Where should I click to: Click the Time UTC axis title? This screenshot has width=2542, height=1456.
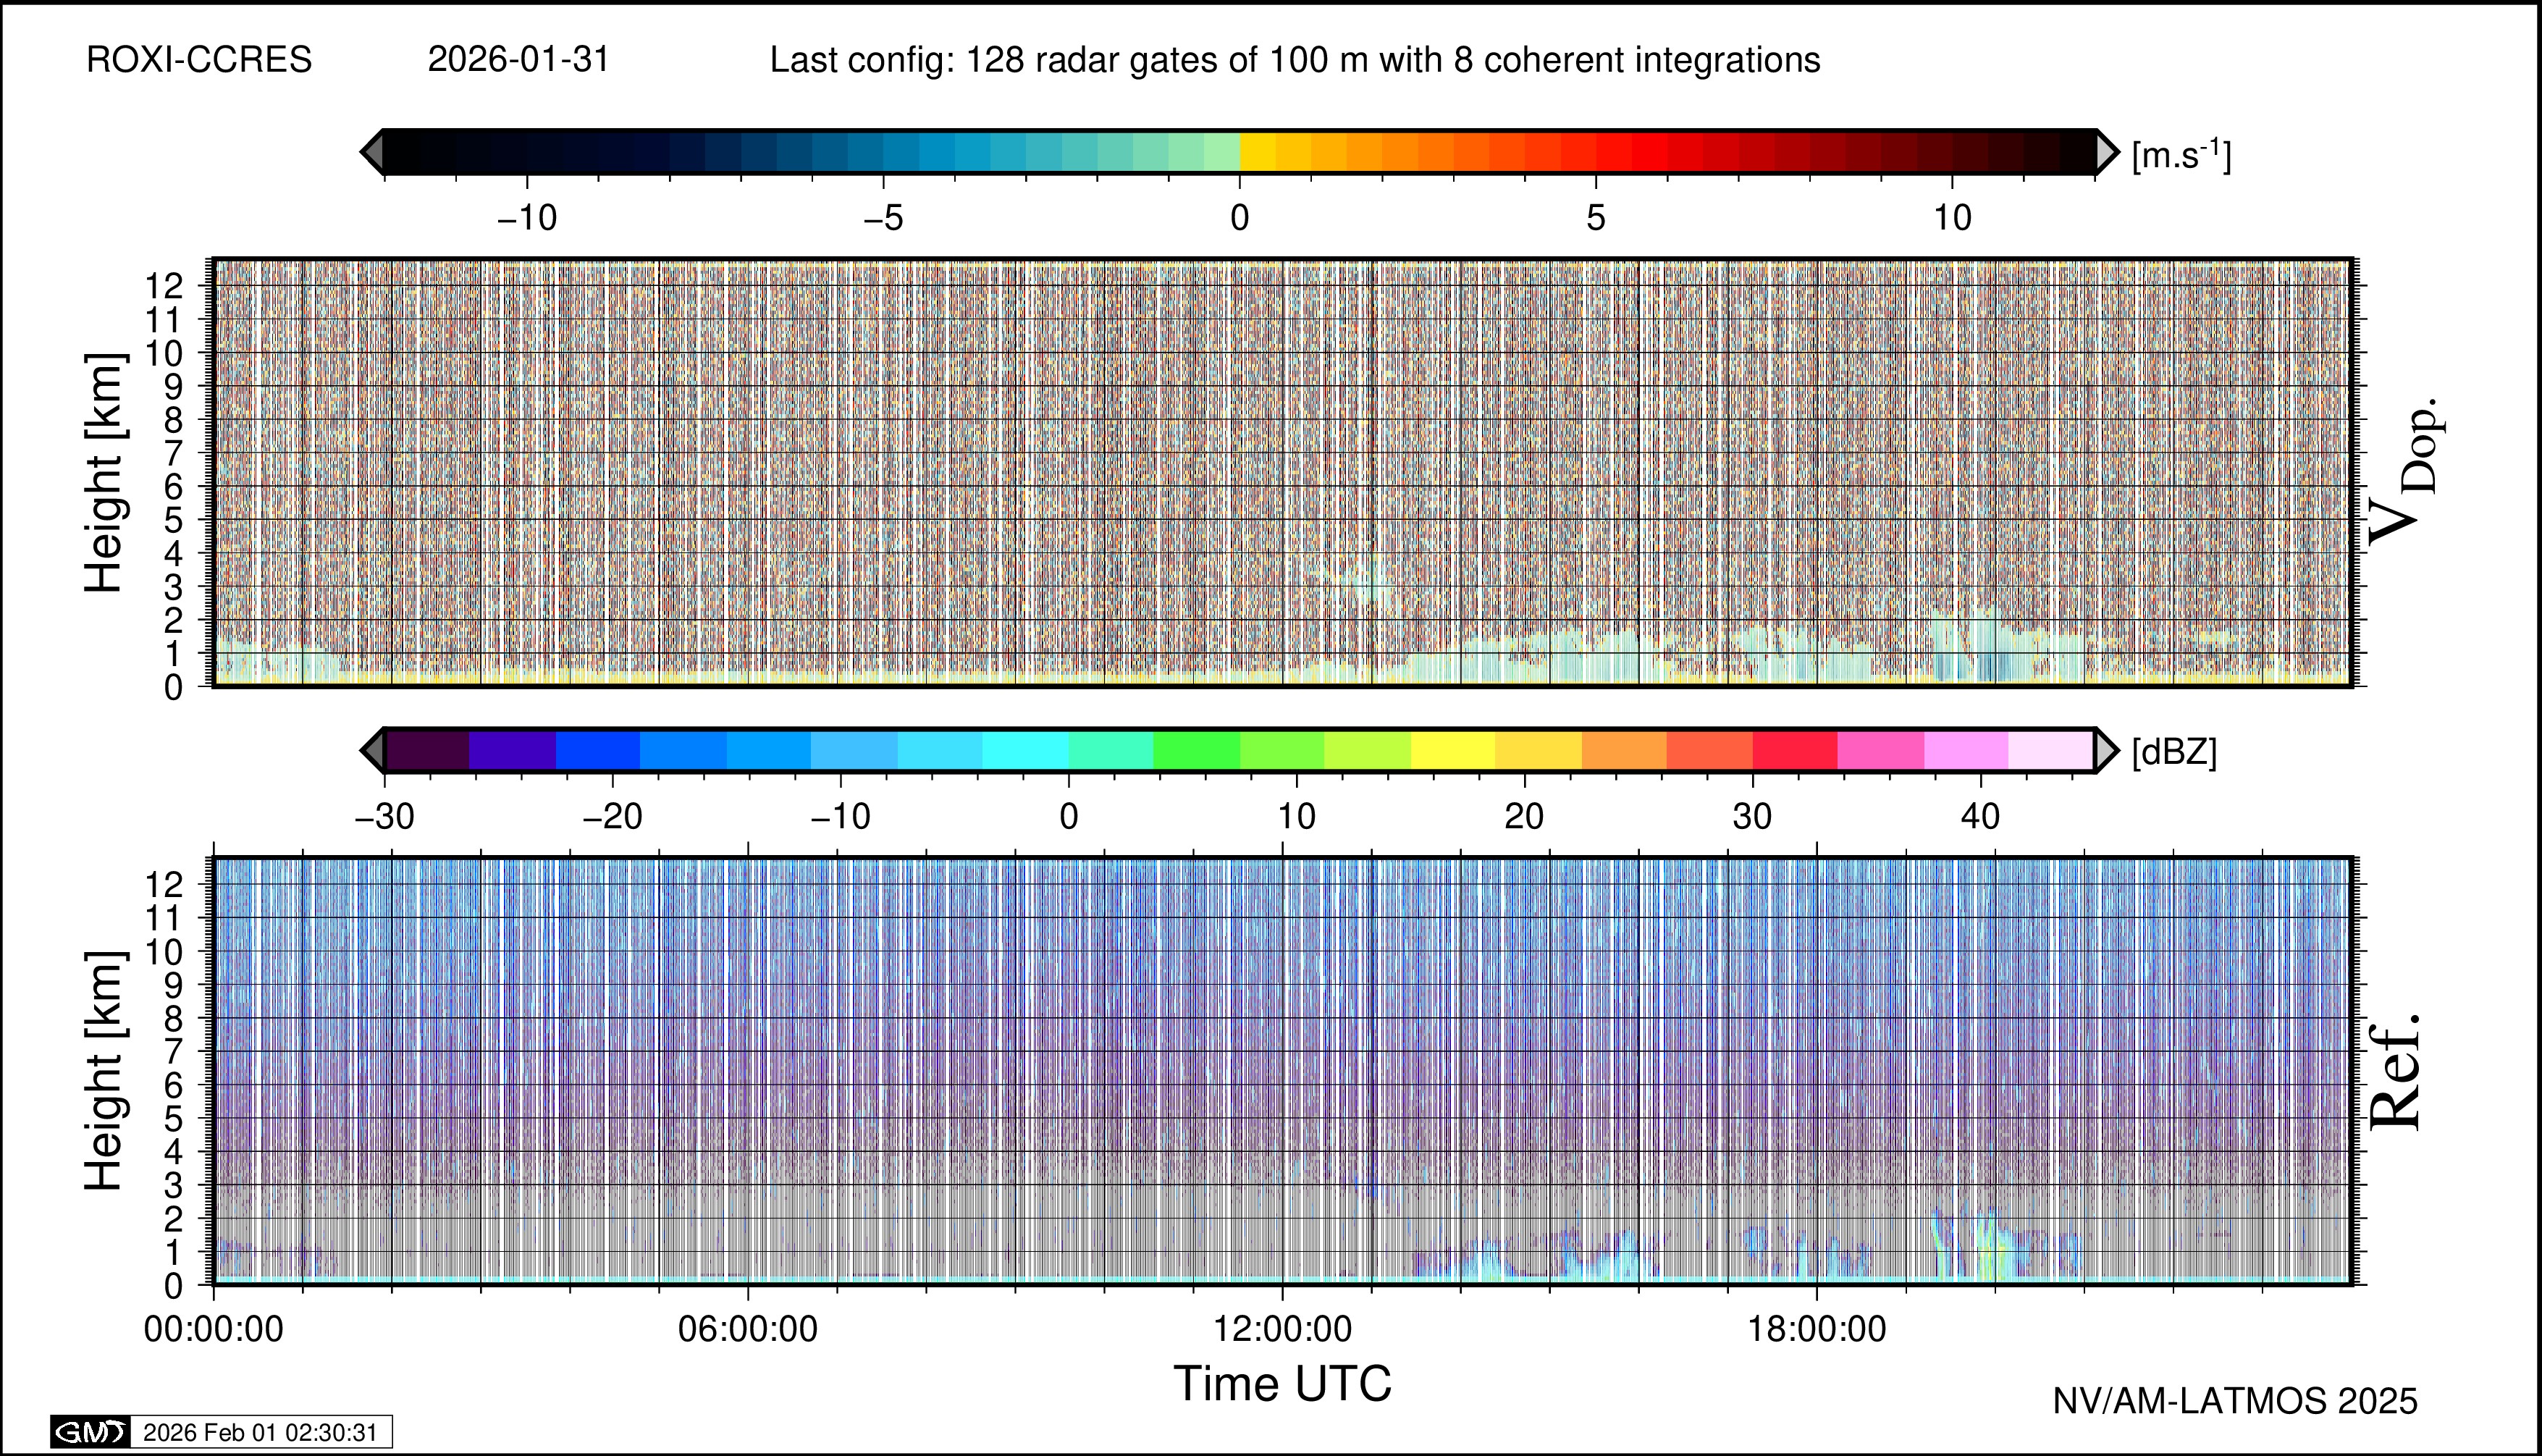(x=1282, y=1384)
